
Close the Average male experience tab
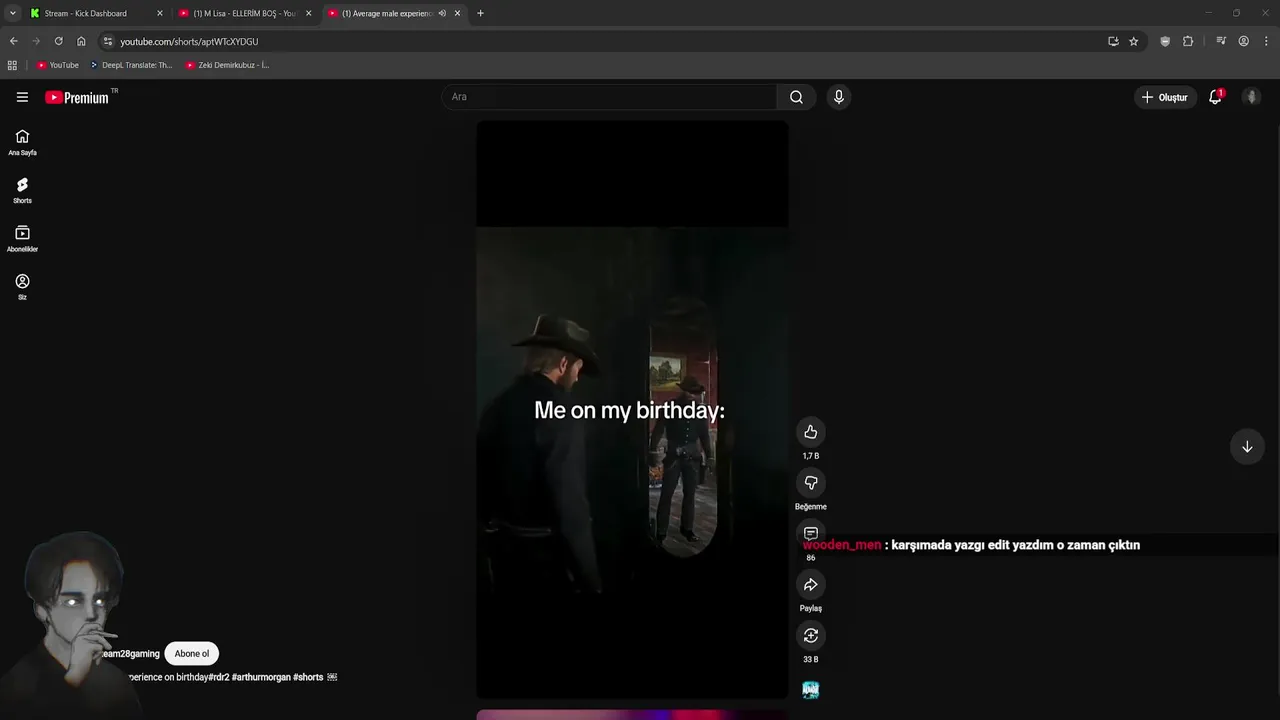pos(457,13)
